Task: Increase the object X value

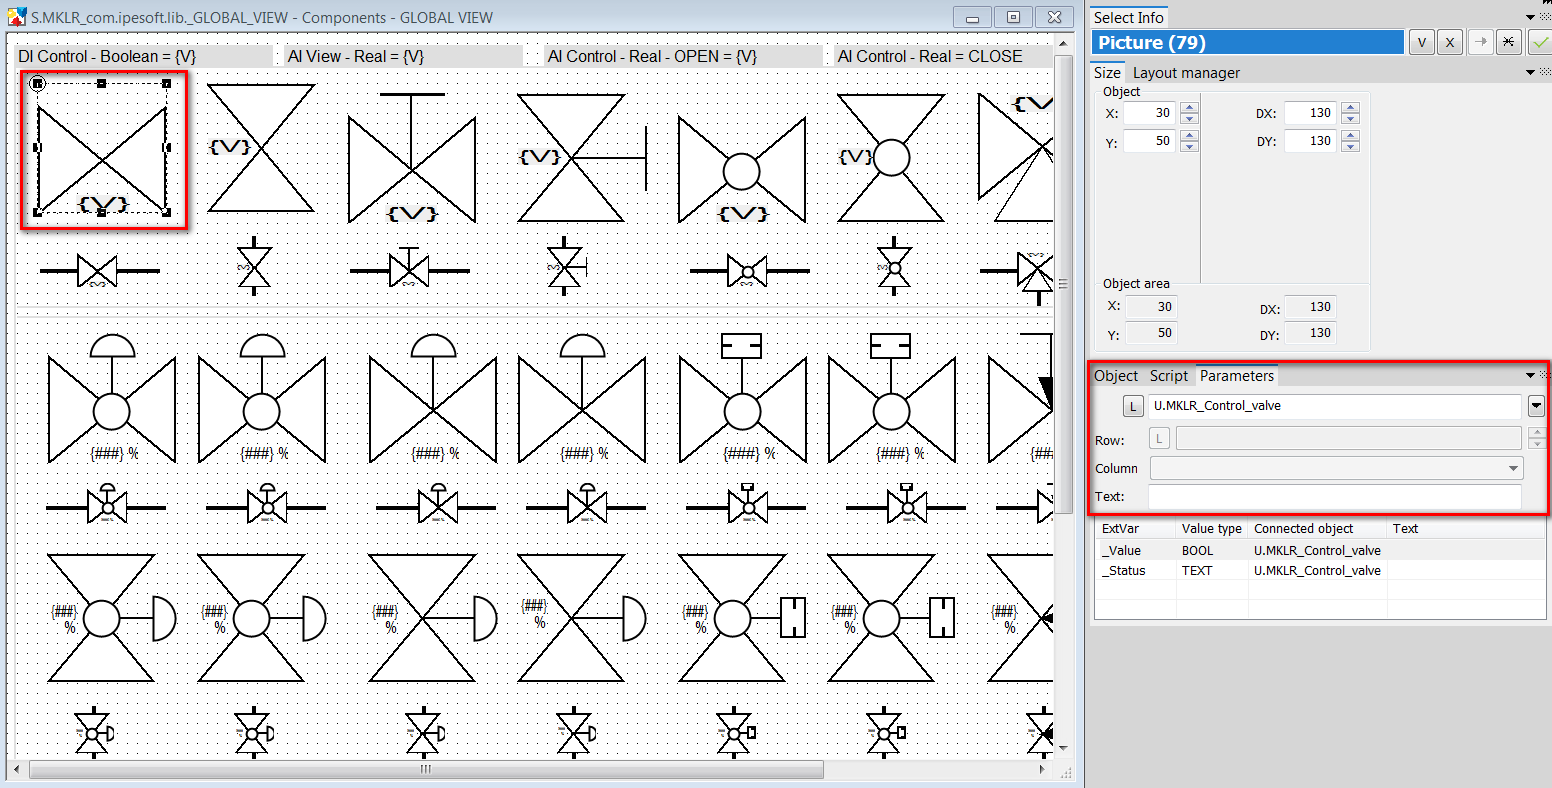Action: [1189, 108]
